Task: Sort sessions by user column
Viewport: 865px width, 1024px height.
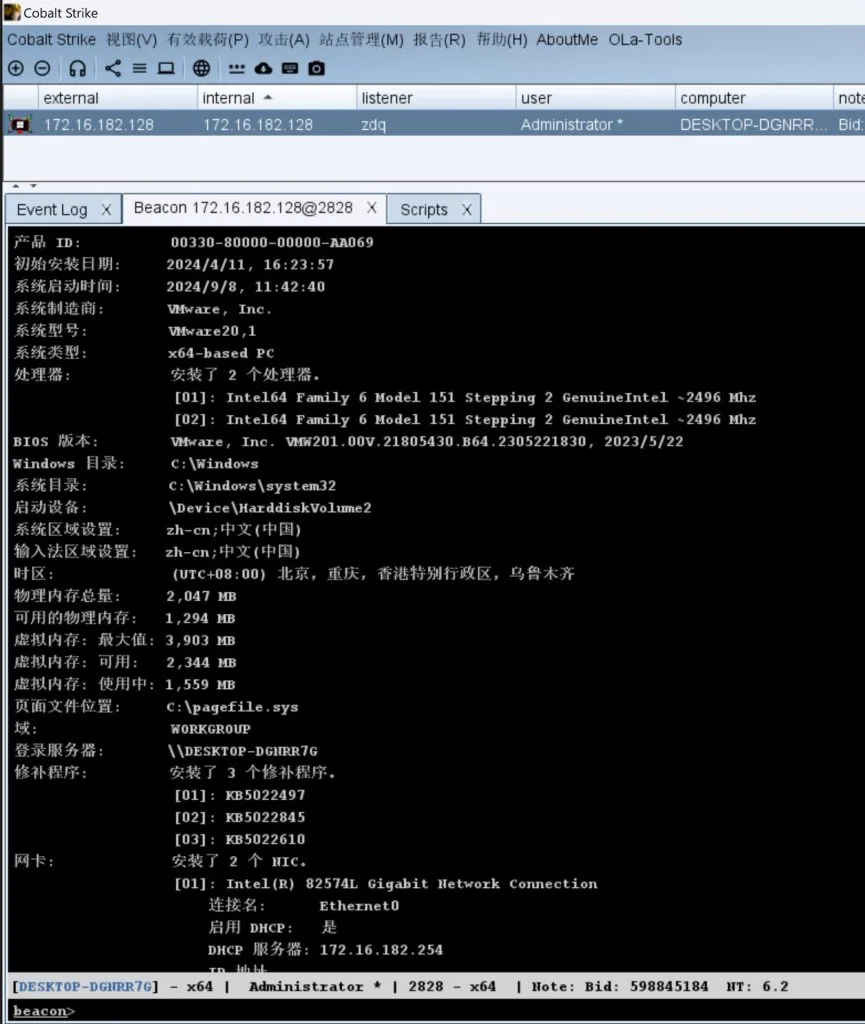Action: pos(595,98)
